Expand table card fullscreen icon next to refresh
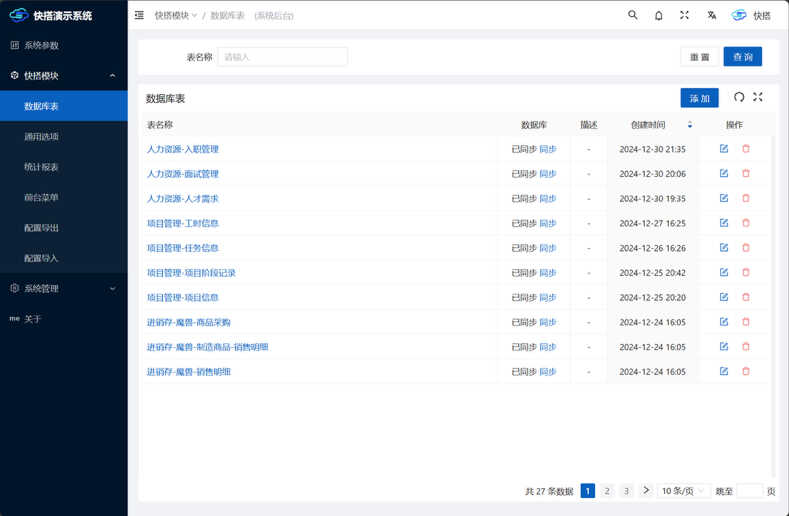Image resolution: width=789 pixels, height=516 pixels. 758,97
